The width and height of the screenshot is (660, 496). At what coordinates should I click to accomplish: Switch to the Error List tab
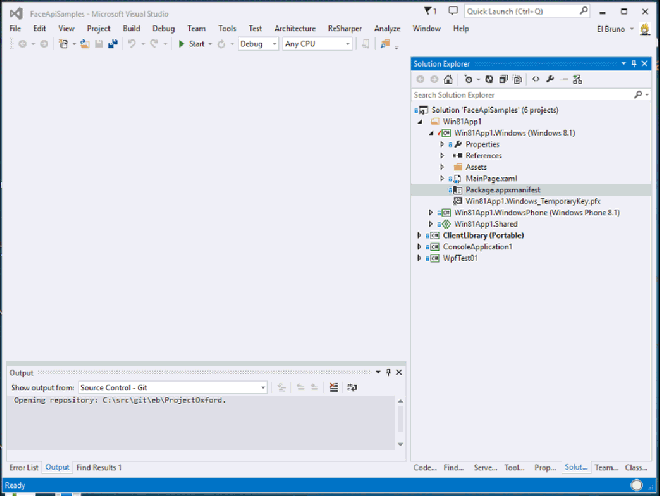[24, 467]
